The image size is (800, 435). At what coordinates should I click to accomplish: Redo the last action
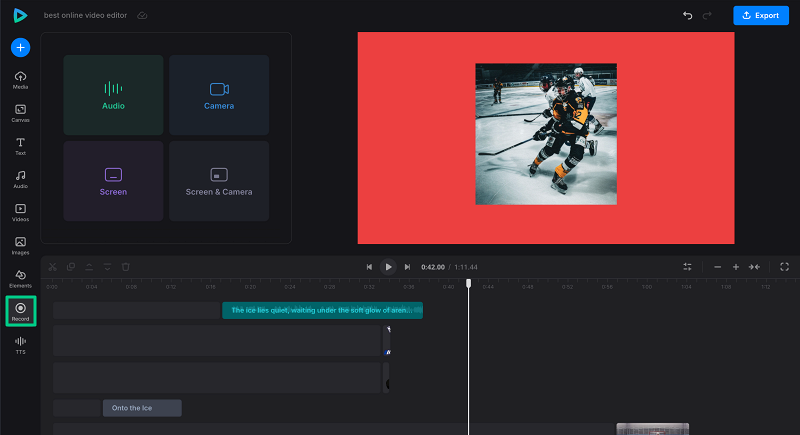[x=707, y=15]
